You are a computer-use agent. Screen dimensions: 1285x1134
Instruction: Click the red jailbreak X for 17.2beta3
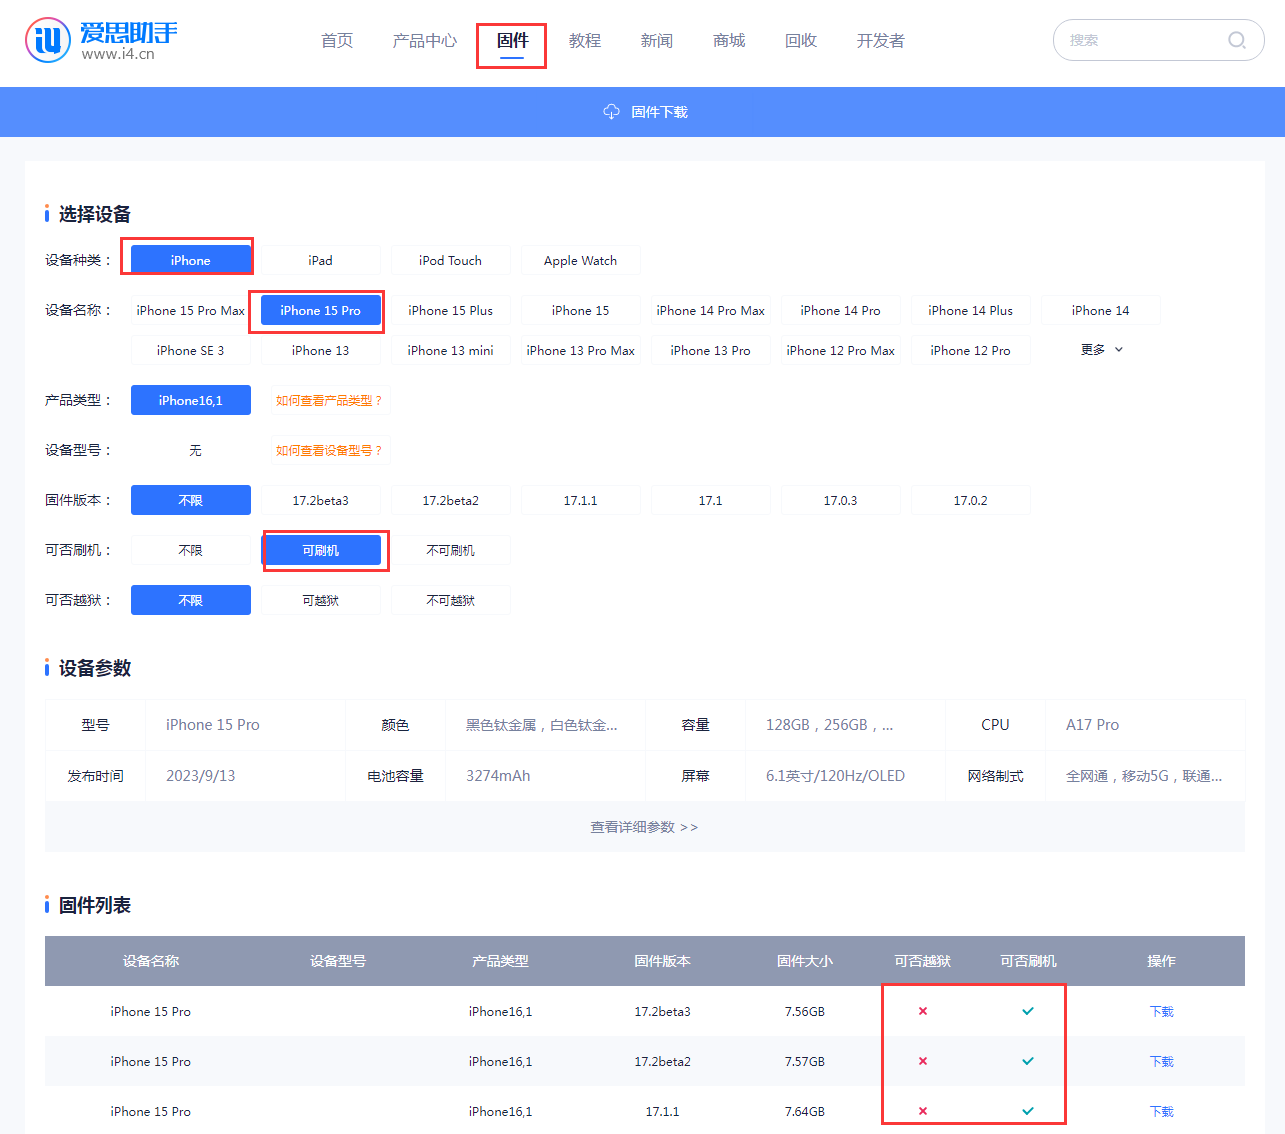[923, 1011]
